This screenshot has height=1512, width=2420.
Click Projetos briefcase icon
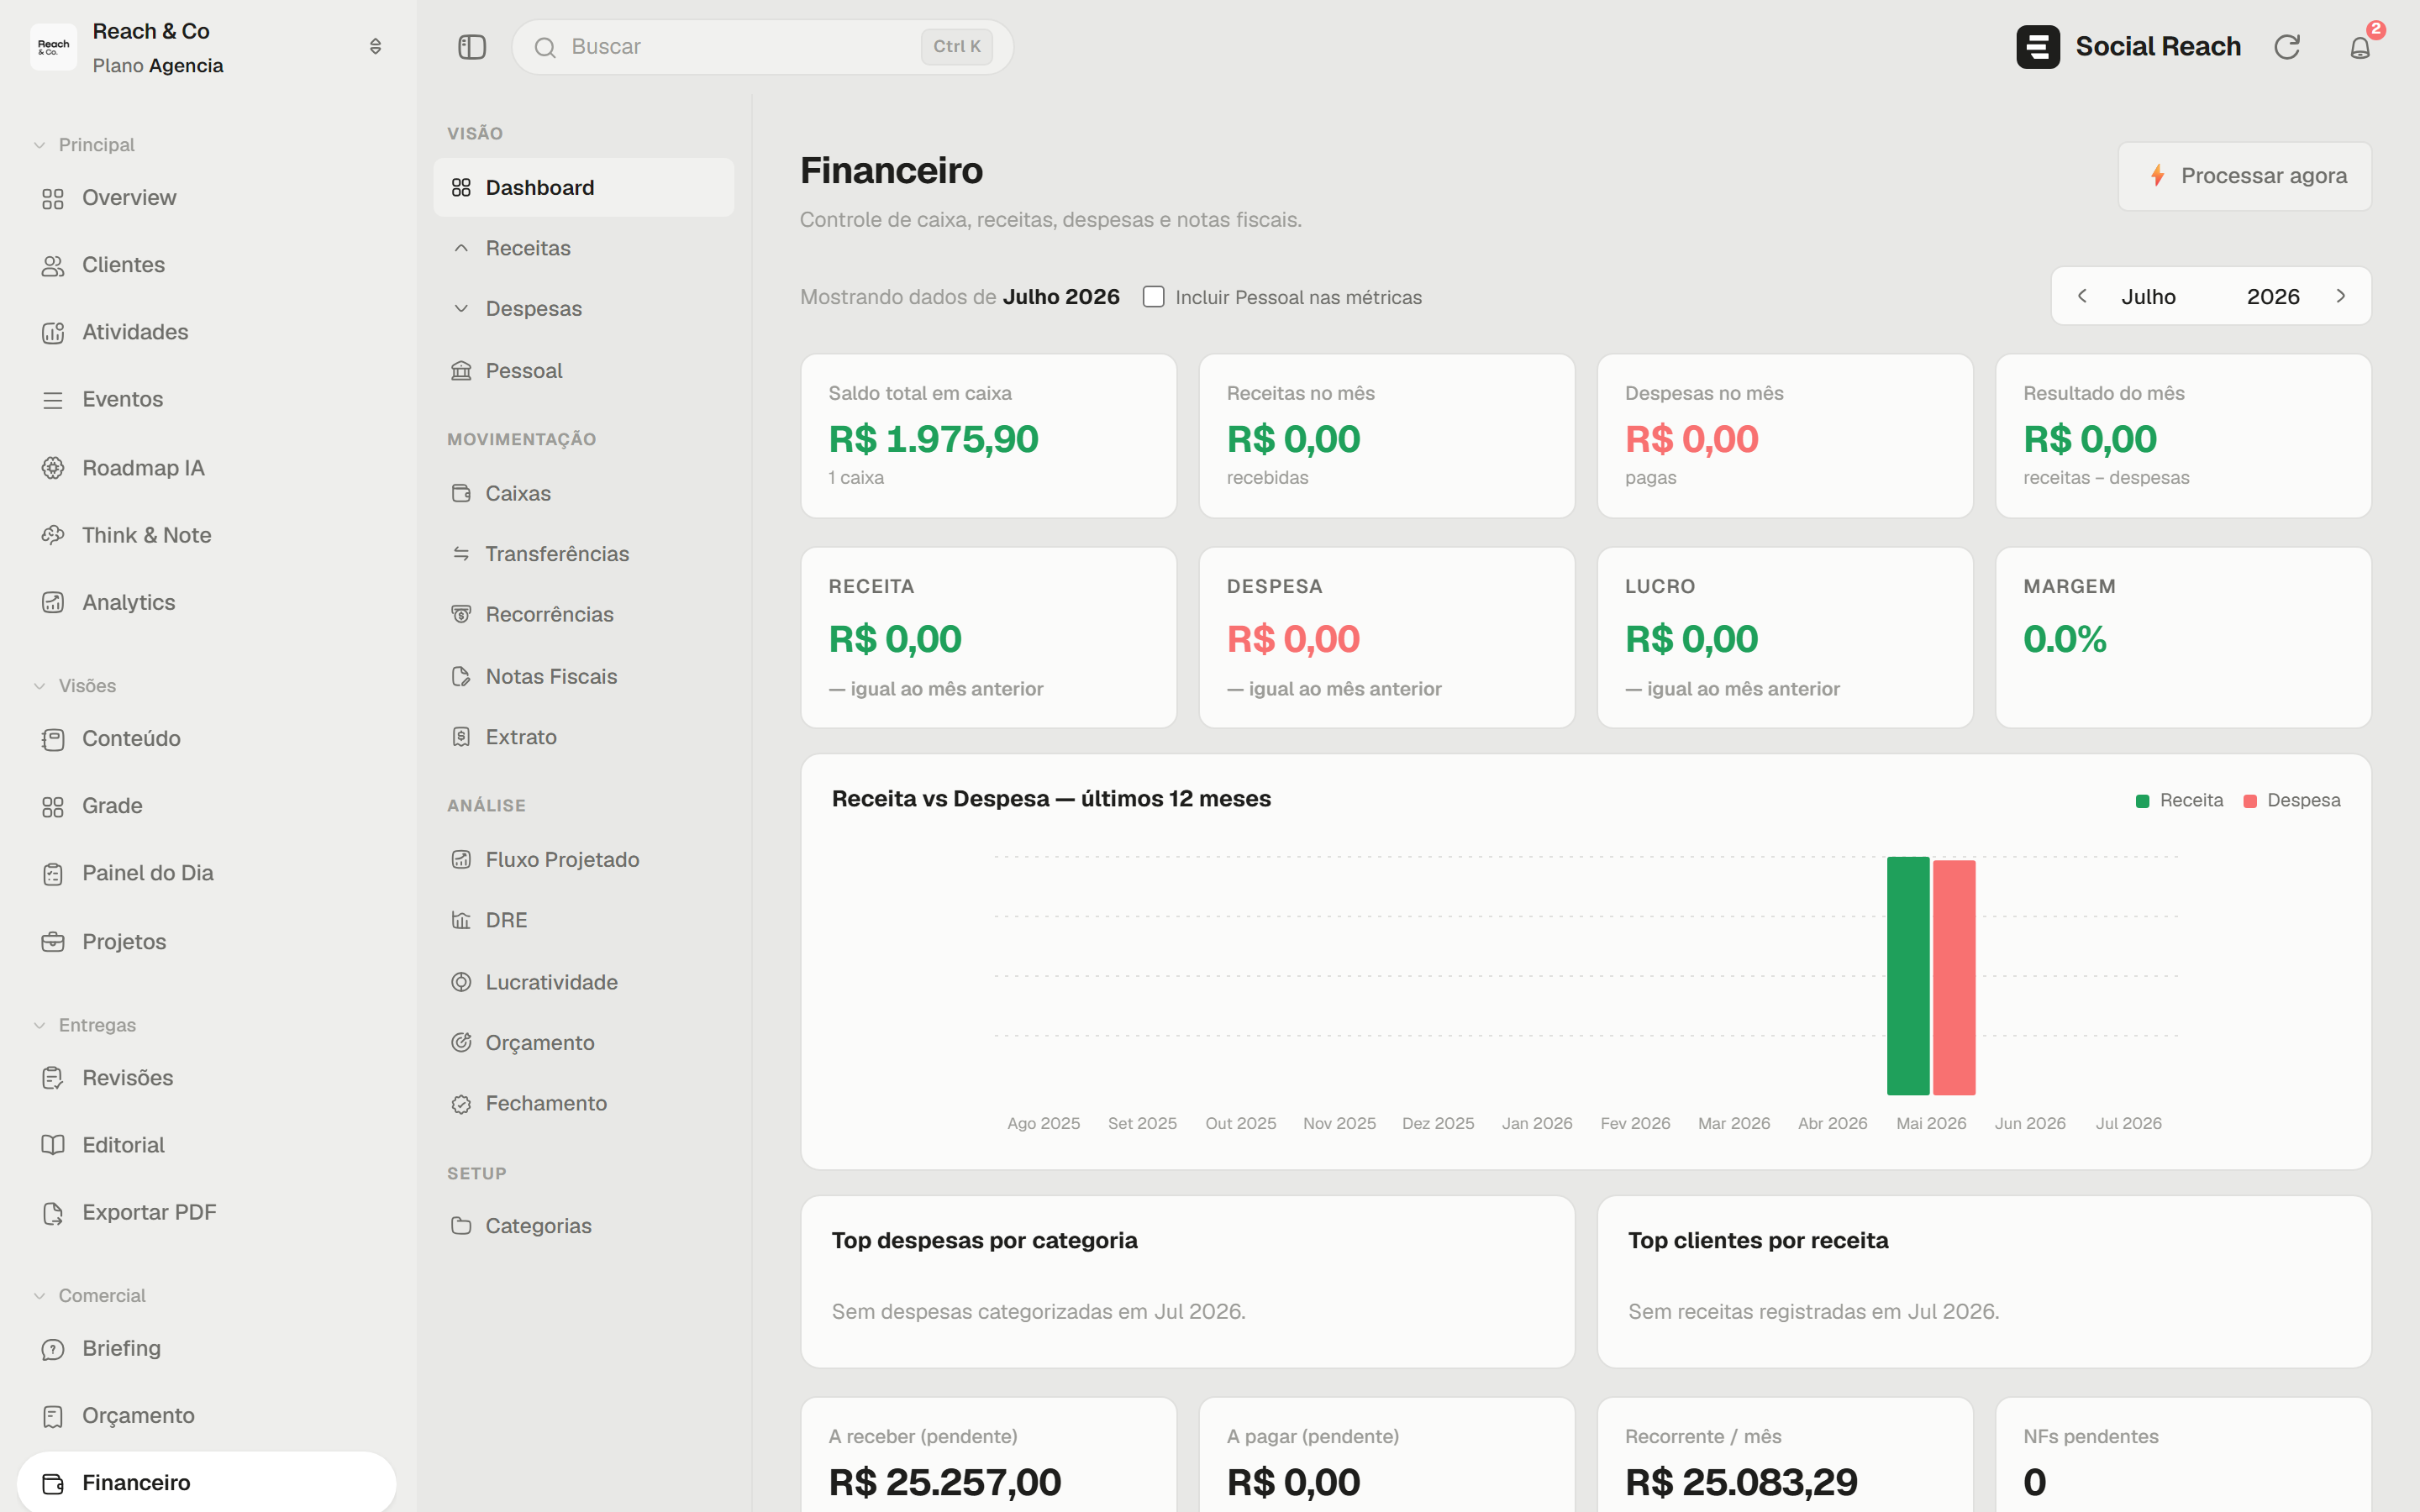pos(53,942)
